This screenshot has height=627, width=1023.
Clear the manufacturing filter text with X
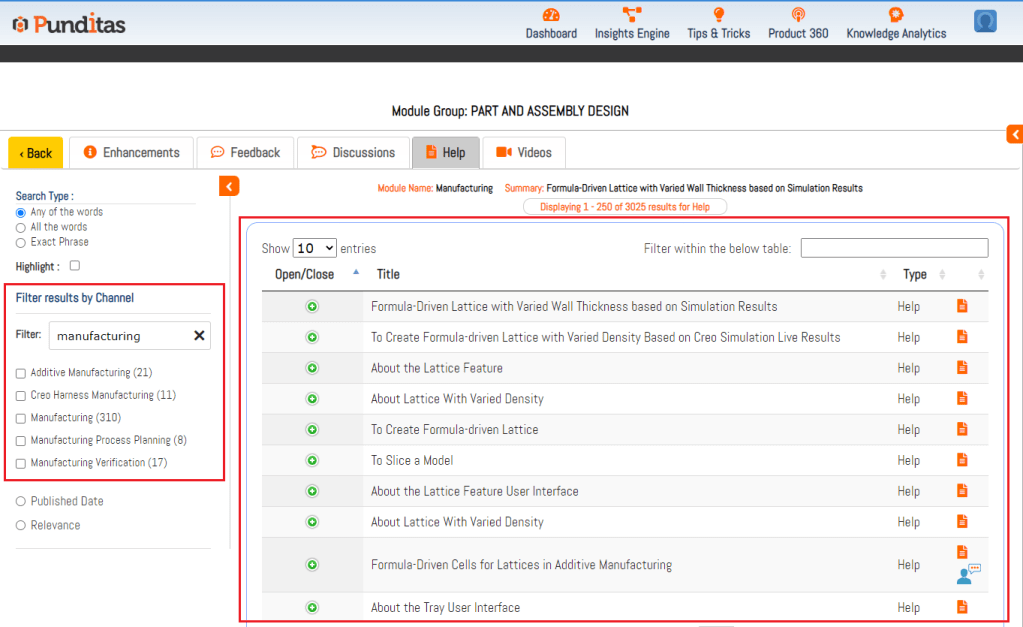199,336
